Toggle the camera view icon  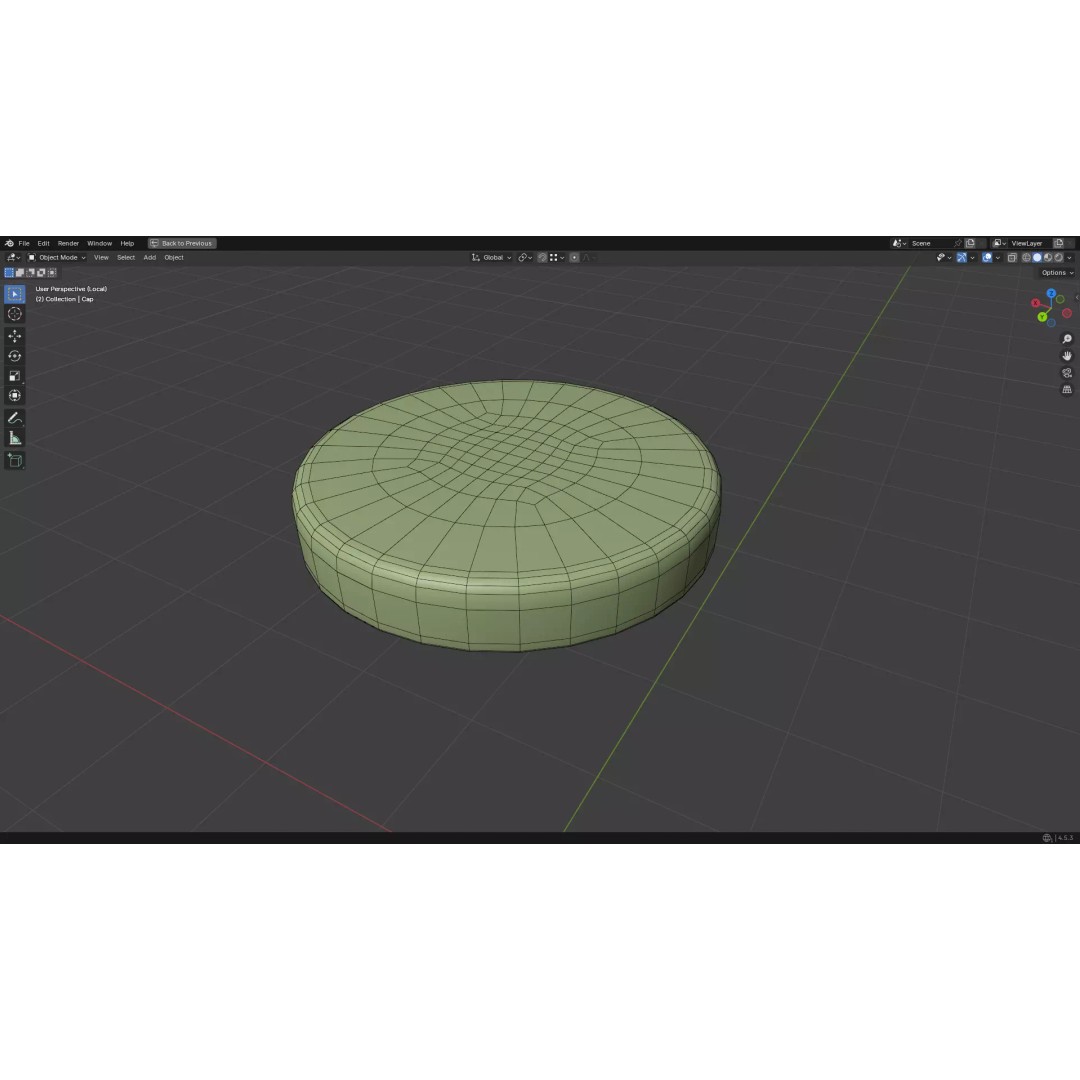click(1067, 373)
